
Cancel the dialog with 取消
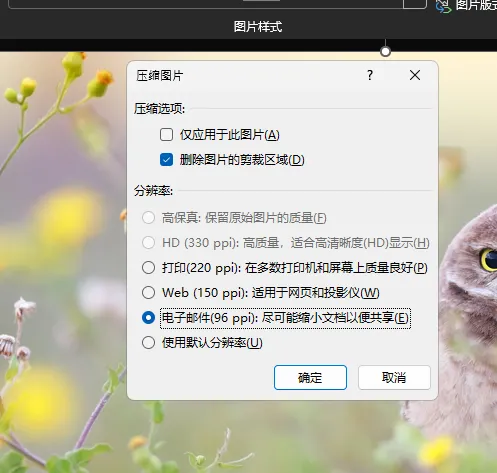coord(394,378)
